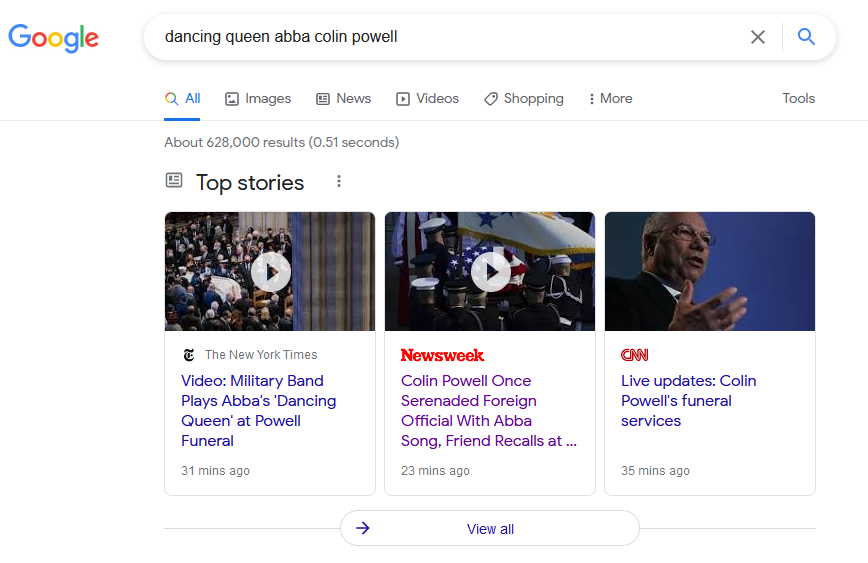Viewport: 868px width, 563px height.
Task: Click '31 mins ago' timestamp
Action: click(x=215, y=471)
